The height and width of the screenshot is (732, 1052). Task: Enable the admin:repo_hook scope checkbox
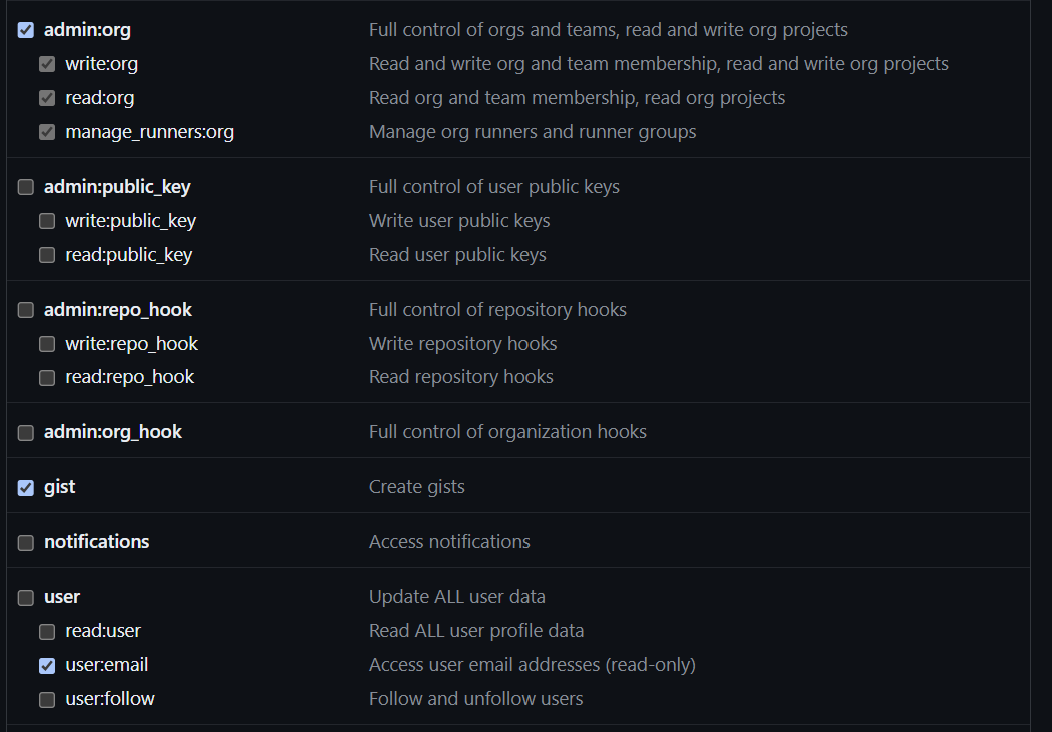(x=26, y=310)
